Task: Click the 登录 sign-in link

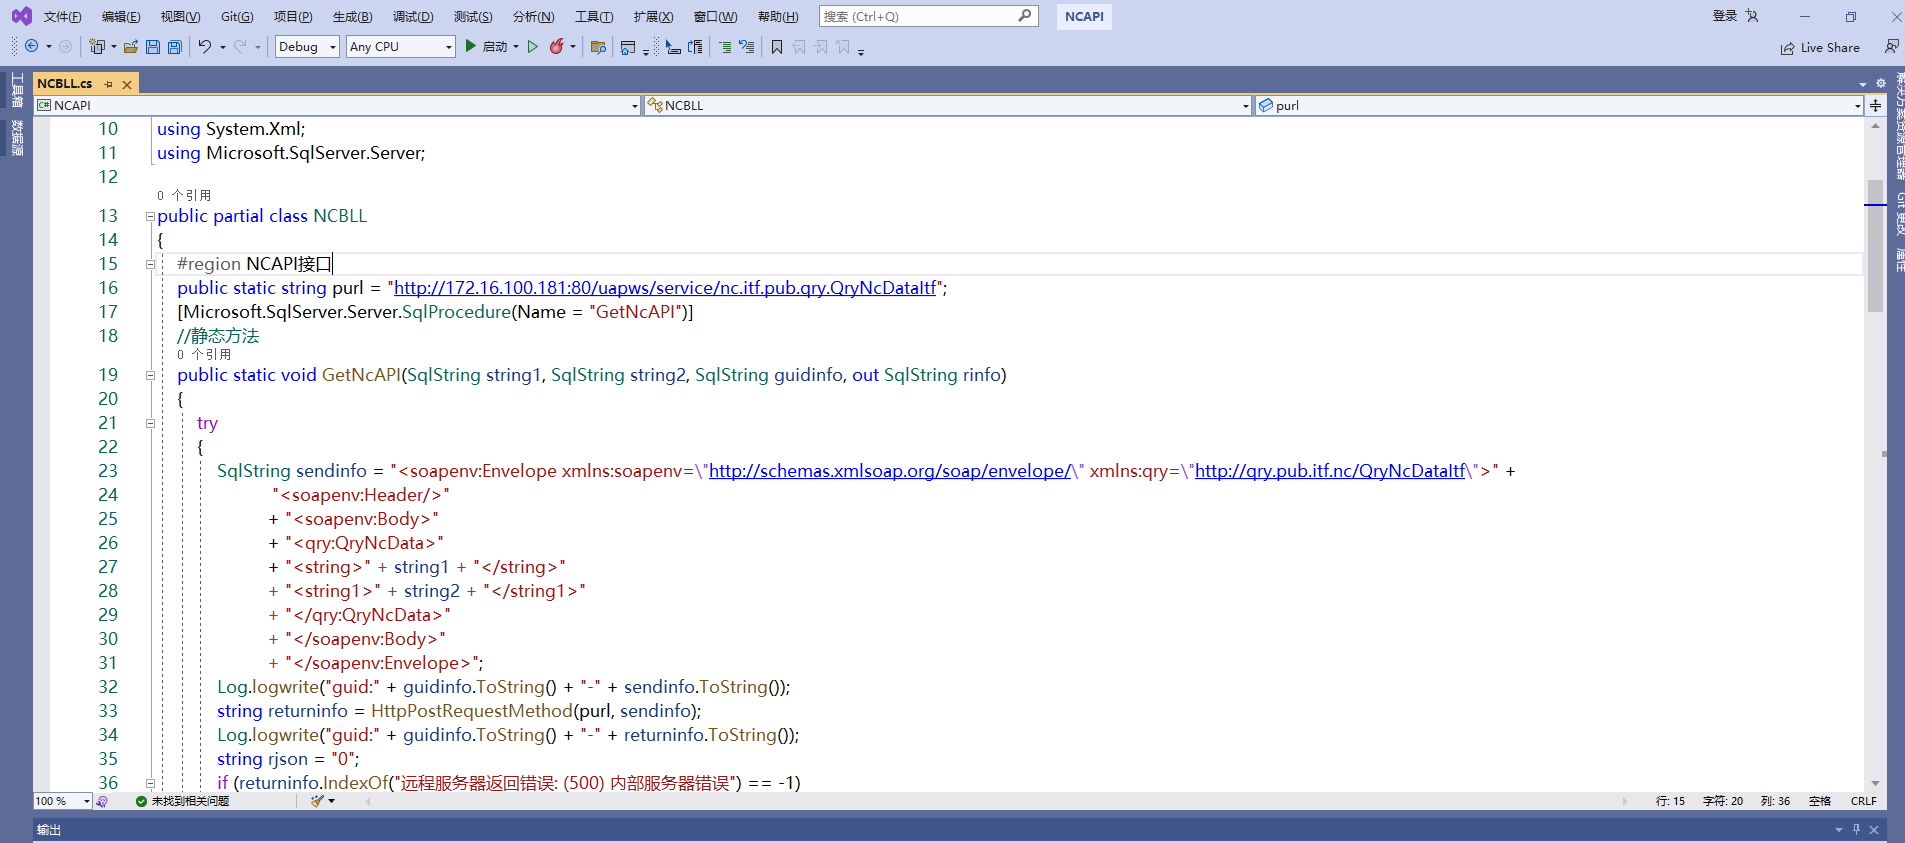Action: tap(1725, 16)
